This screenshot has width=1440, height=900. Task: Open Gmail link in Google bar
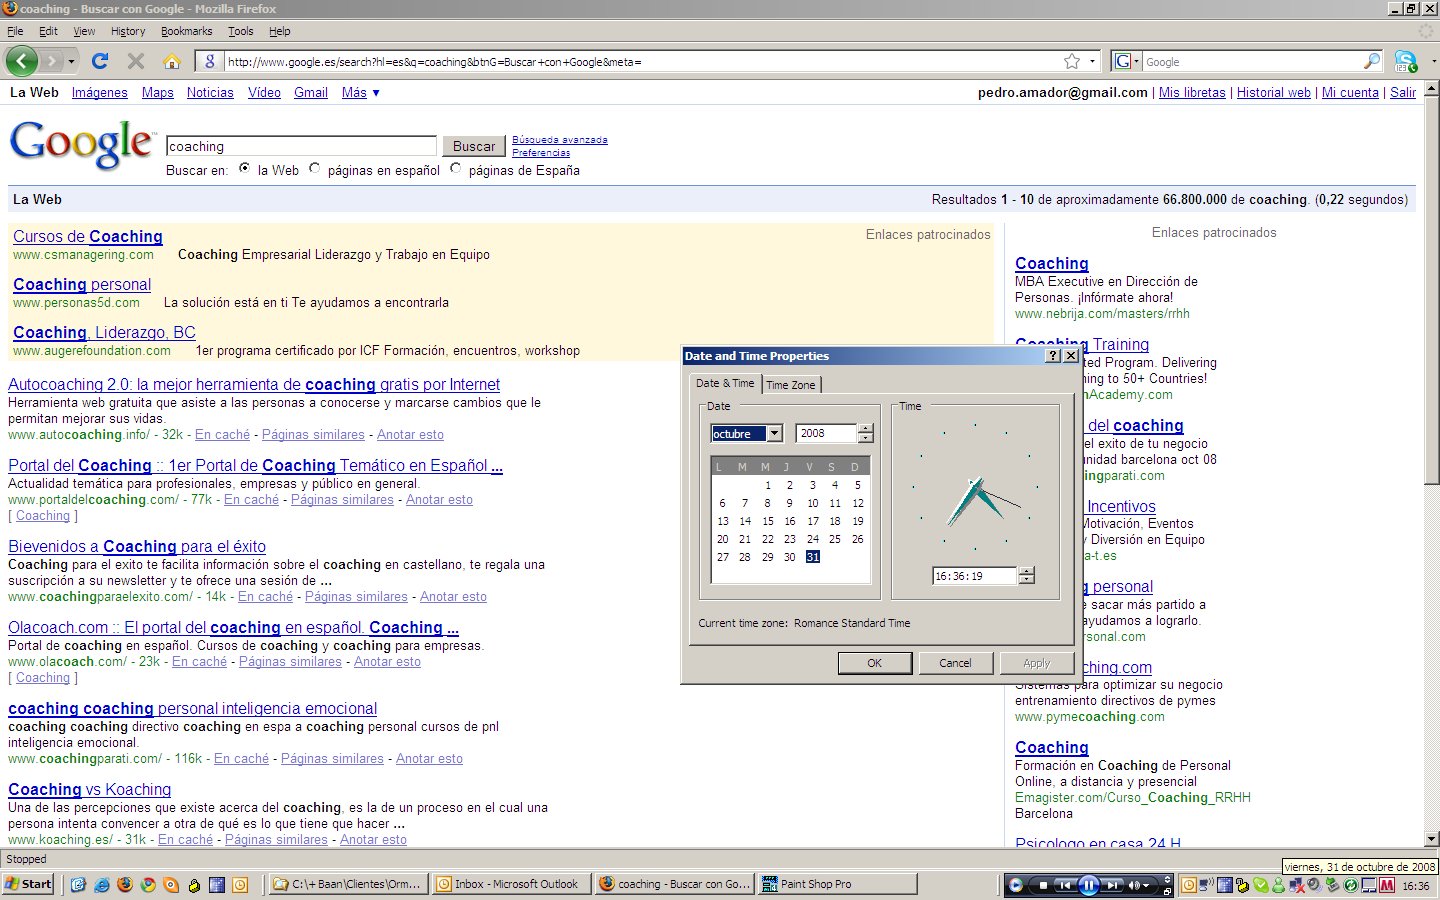click(x=311, y=92)
